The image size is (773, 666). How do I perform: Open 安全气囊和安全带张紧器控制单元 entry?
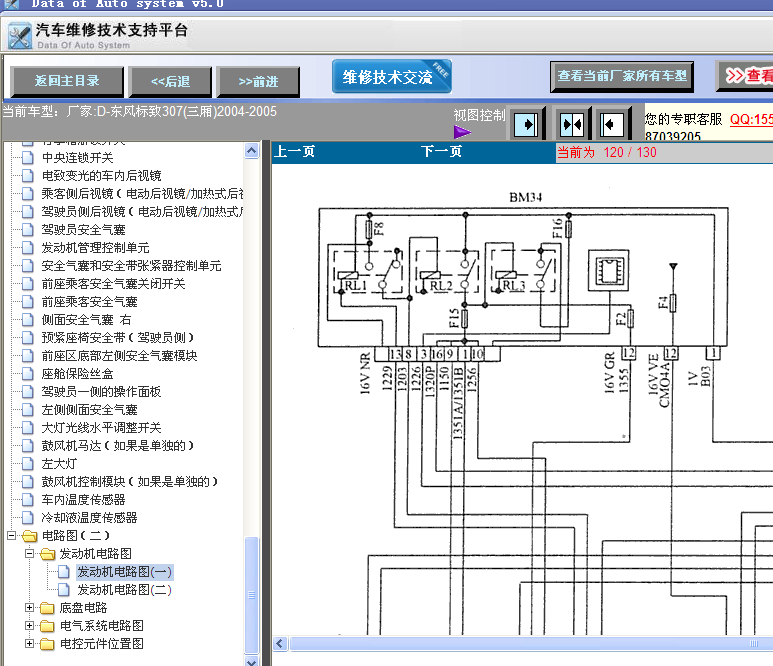[x=132, y=266]
